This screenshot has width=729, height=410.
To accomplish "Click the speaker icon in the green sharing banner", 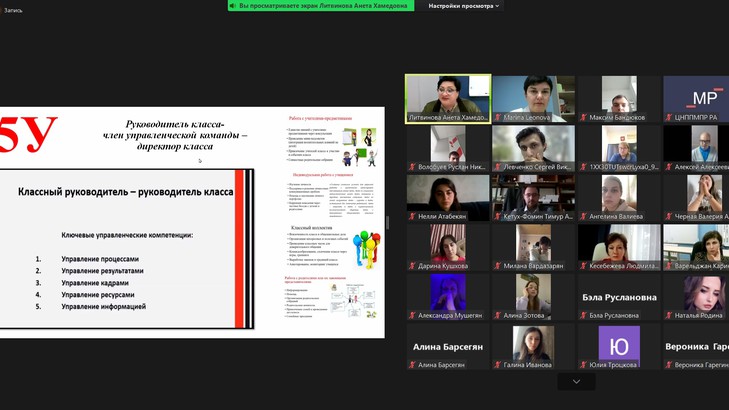I will tap(233, 6).
